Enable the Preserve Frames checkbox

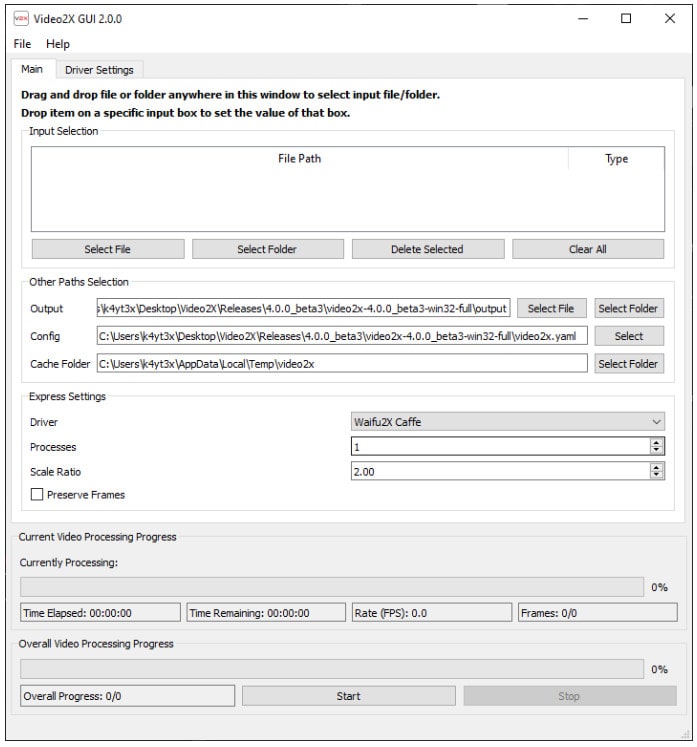coord(37,495)
